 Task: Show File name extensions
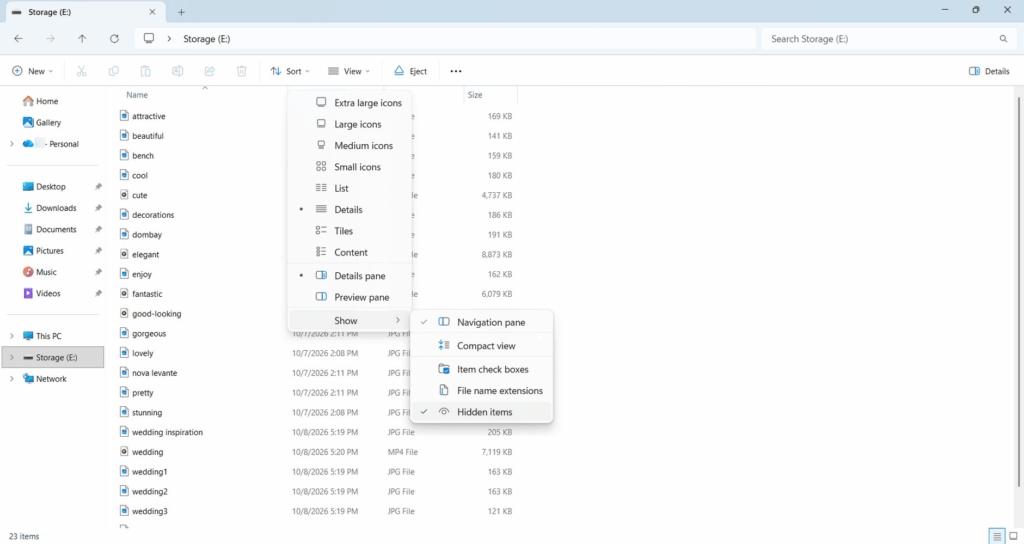(x=482, y=391)
